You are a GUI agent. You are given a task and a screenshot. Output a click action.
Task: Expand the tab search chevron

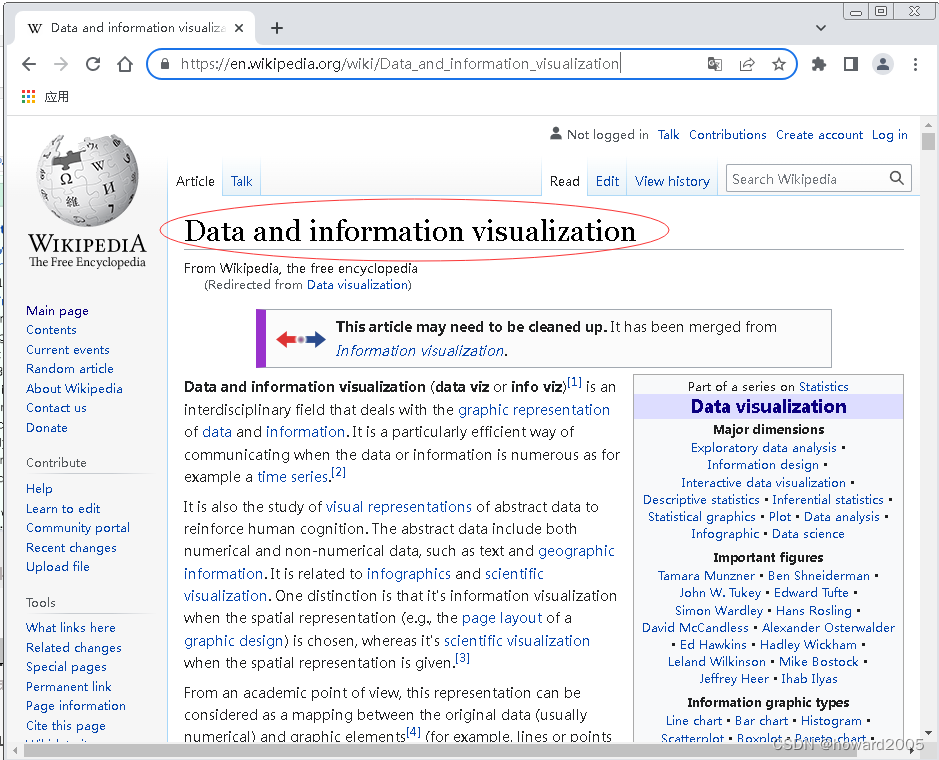[x=821, y=28]
